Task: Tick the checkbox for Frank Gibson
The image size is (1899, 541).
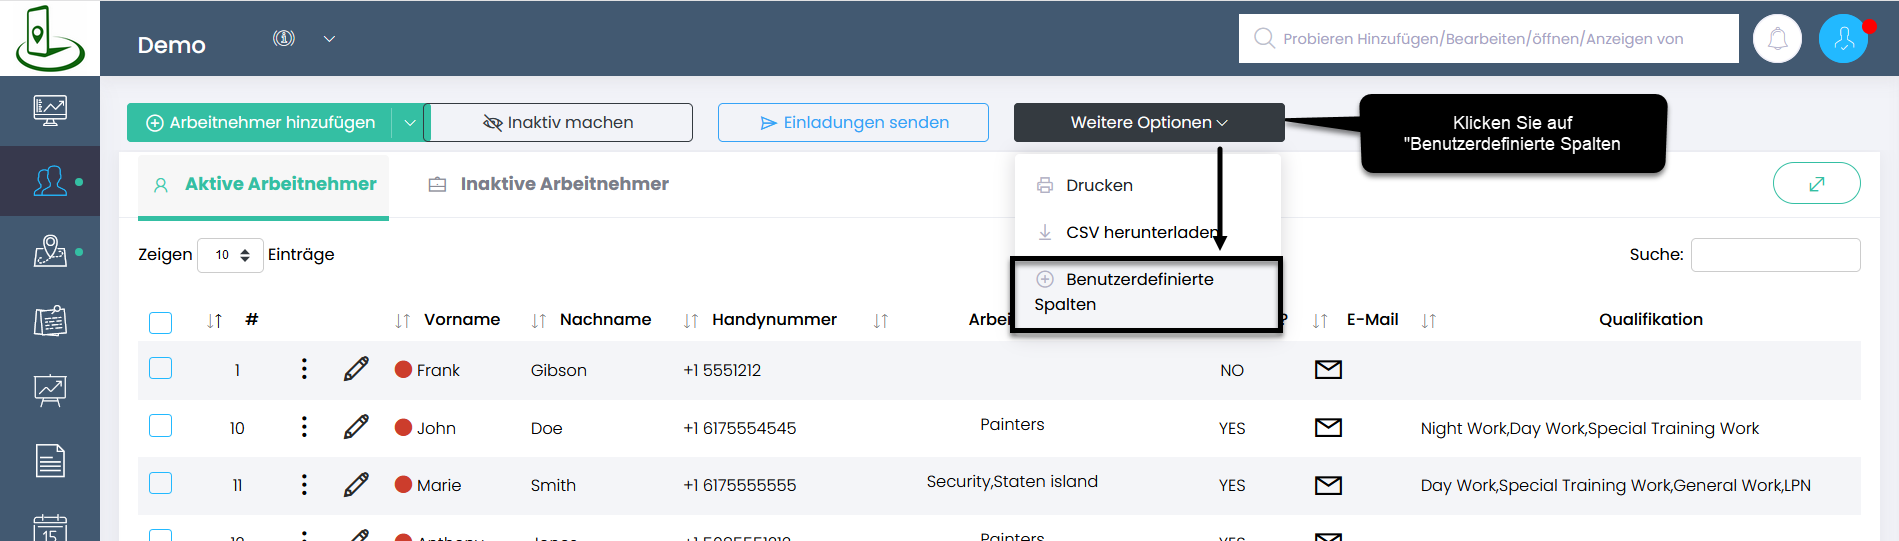Action: 160,368
